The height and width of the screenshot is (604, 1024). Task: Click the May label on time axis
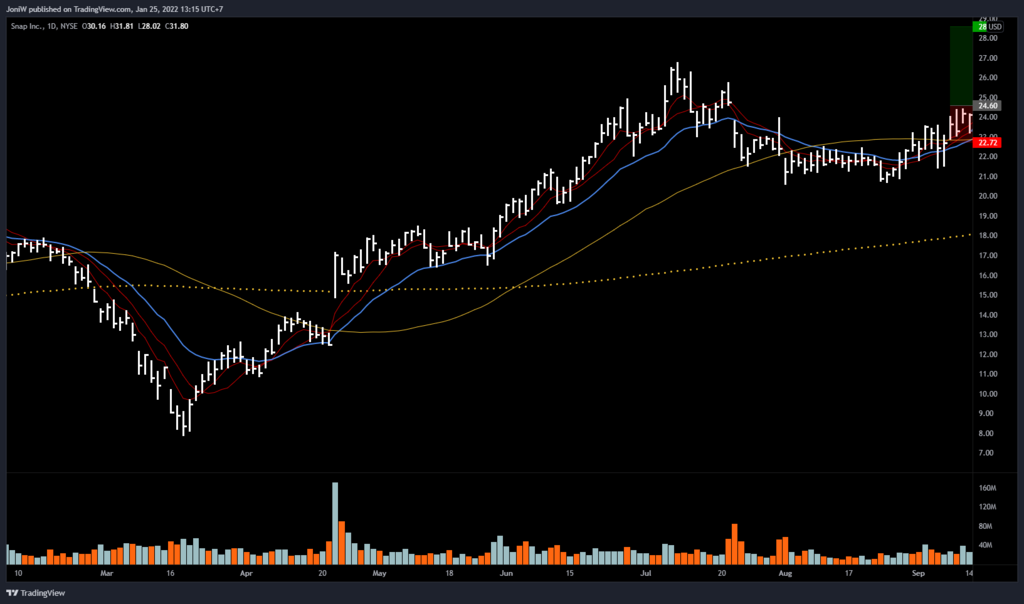(x=379, y=575)
